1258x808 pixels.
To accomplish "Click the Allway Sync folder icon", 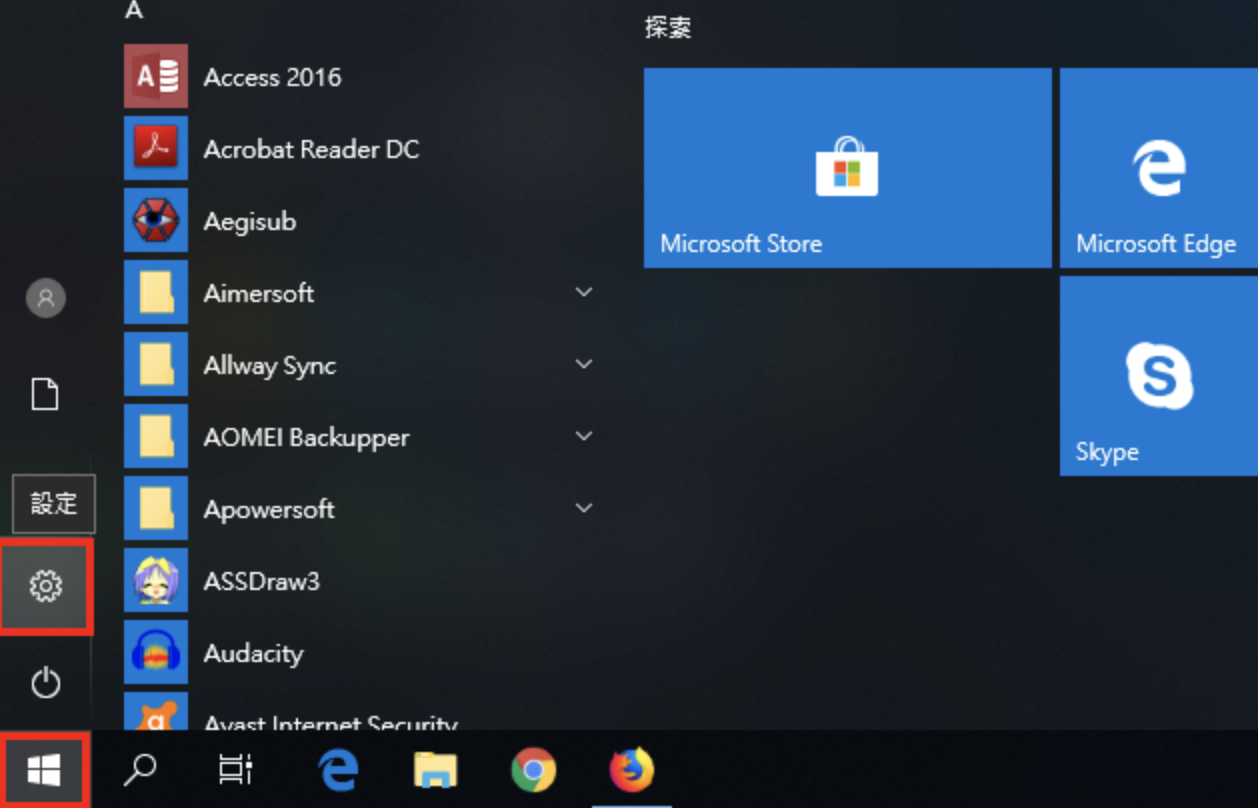I will pos(156,365).
